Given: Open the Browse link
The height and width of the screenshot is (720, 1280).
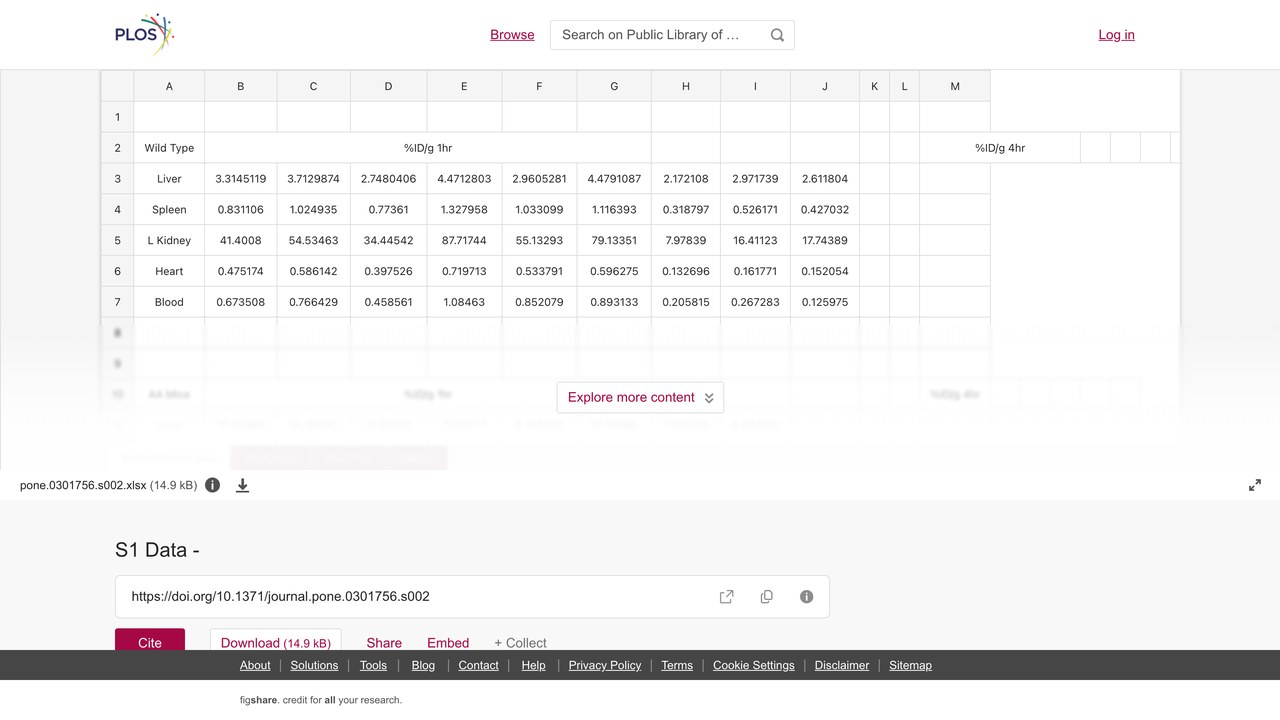Looking at the screenshot, I should (512, 35).
